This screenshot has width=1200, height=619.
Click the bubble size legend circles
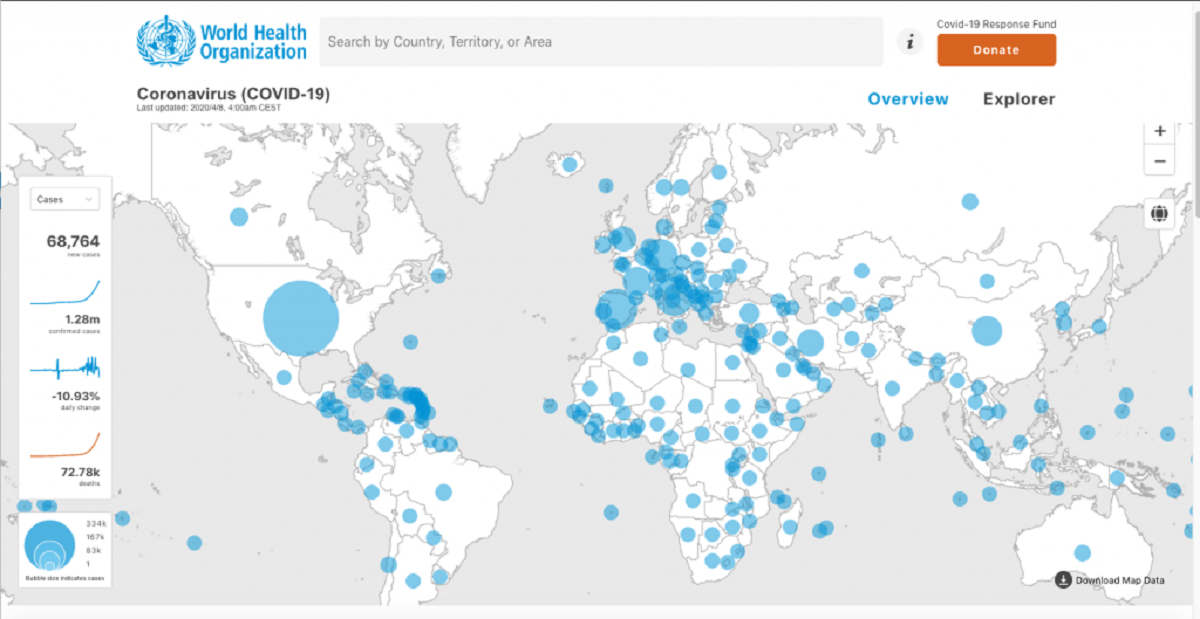(46, 546)
